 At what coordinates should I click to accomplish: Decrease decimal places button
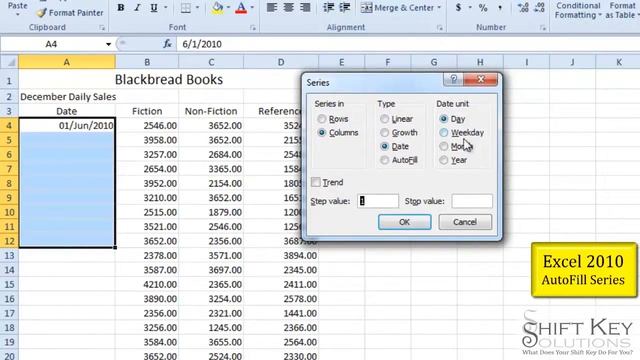(x=539, y=7)
